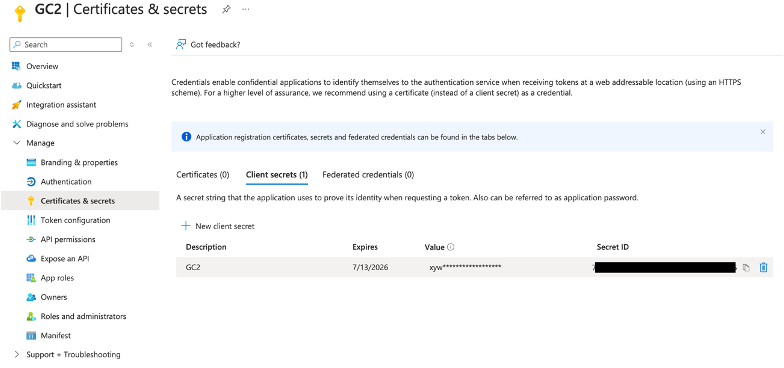Open Branding & properties

click(79, 162)
